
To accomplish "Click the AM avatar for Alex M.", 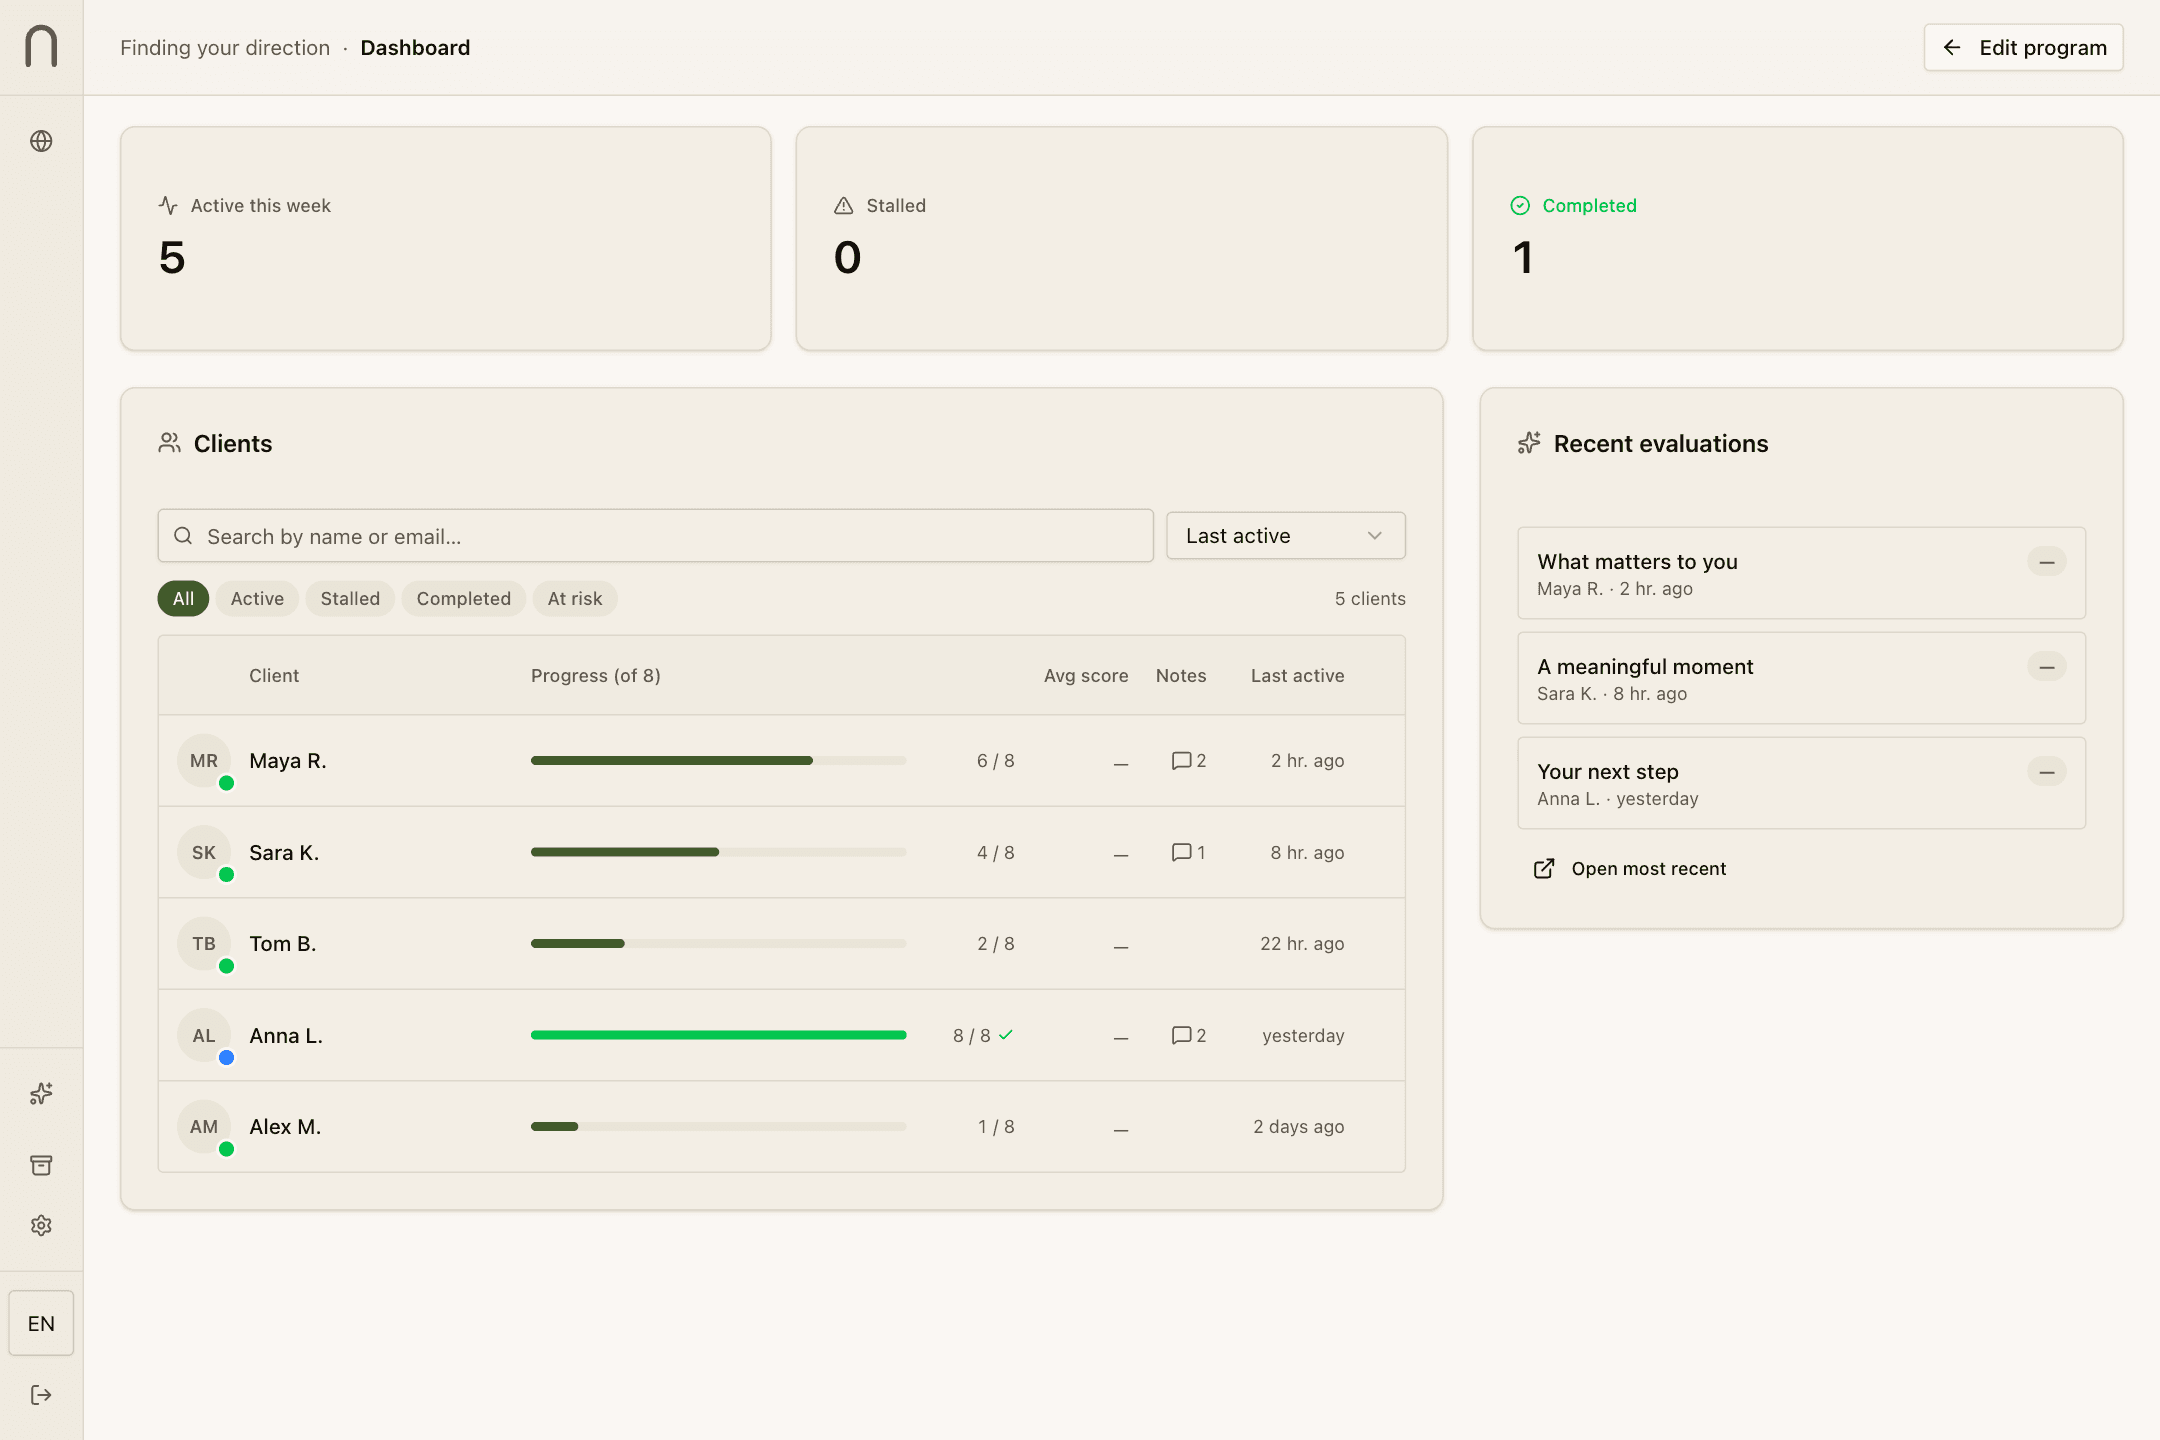I will click(x=204, y=1127).
